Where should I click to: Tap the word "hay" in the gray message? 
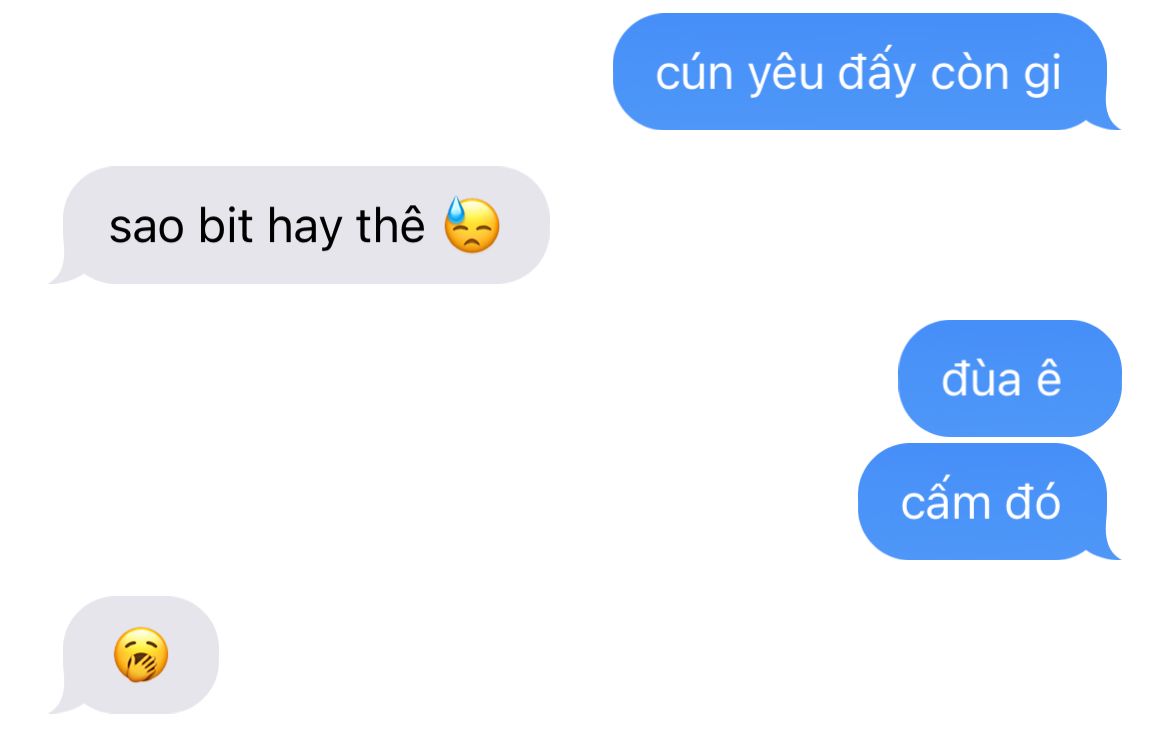(304, 226)
